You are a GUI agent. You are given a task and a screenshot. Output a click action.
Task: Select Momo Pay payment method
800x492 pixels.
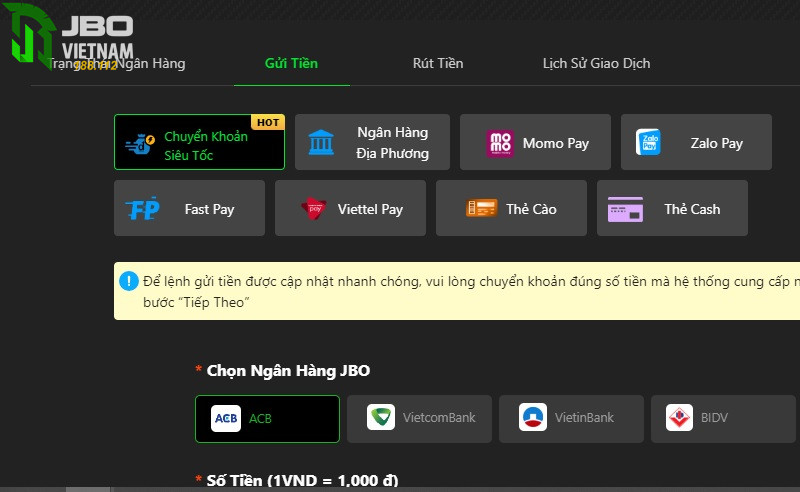[x=535, y=142]
